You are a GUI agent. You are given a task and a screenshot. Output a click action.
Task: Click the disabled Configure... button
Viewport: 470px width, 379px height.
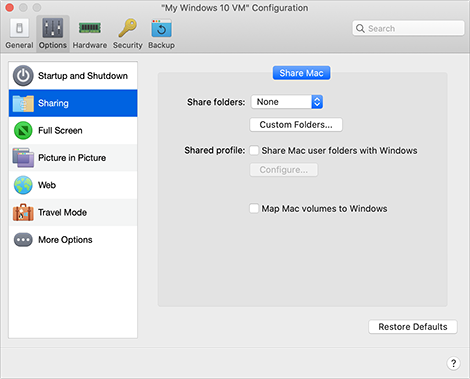point(284,170)
